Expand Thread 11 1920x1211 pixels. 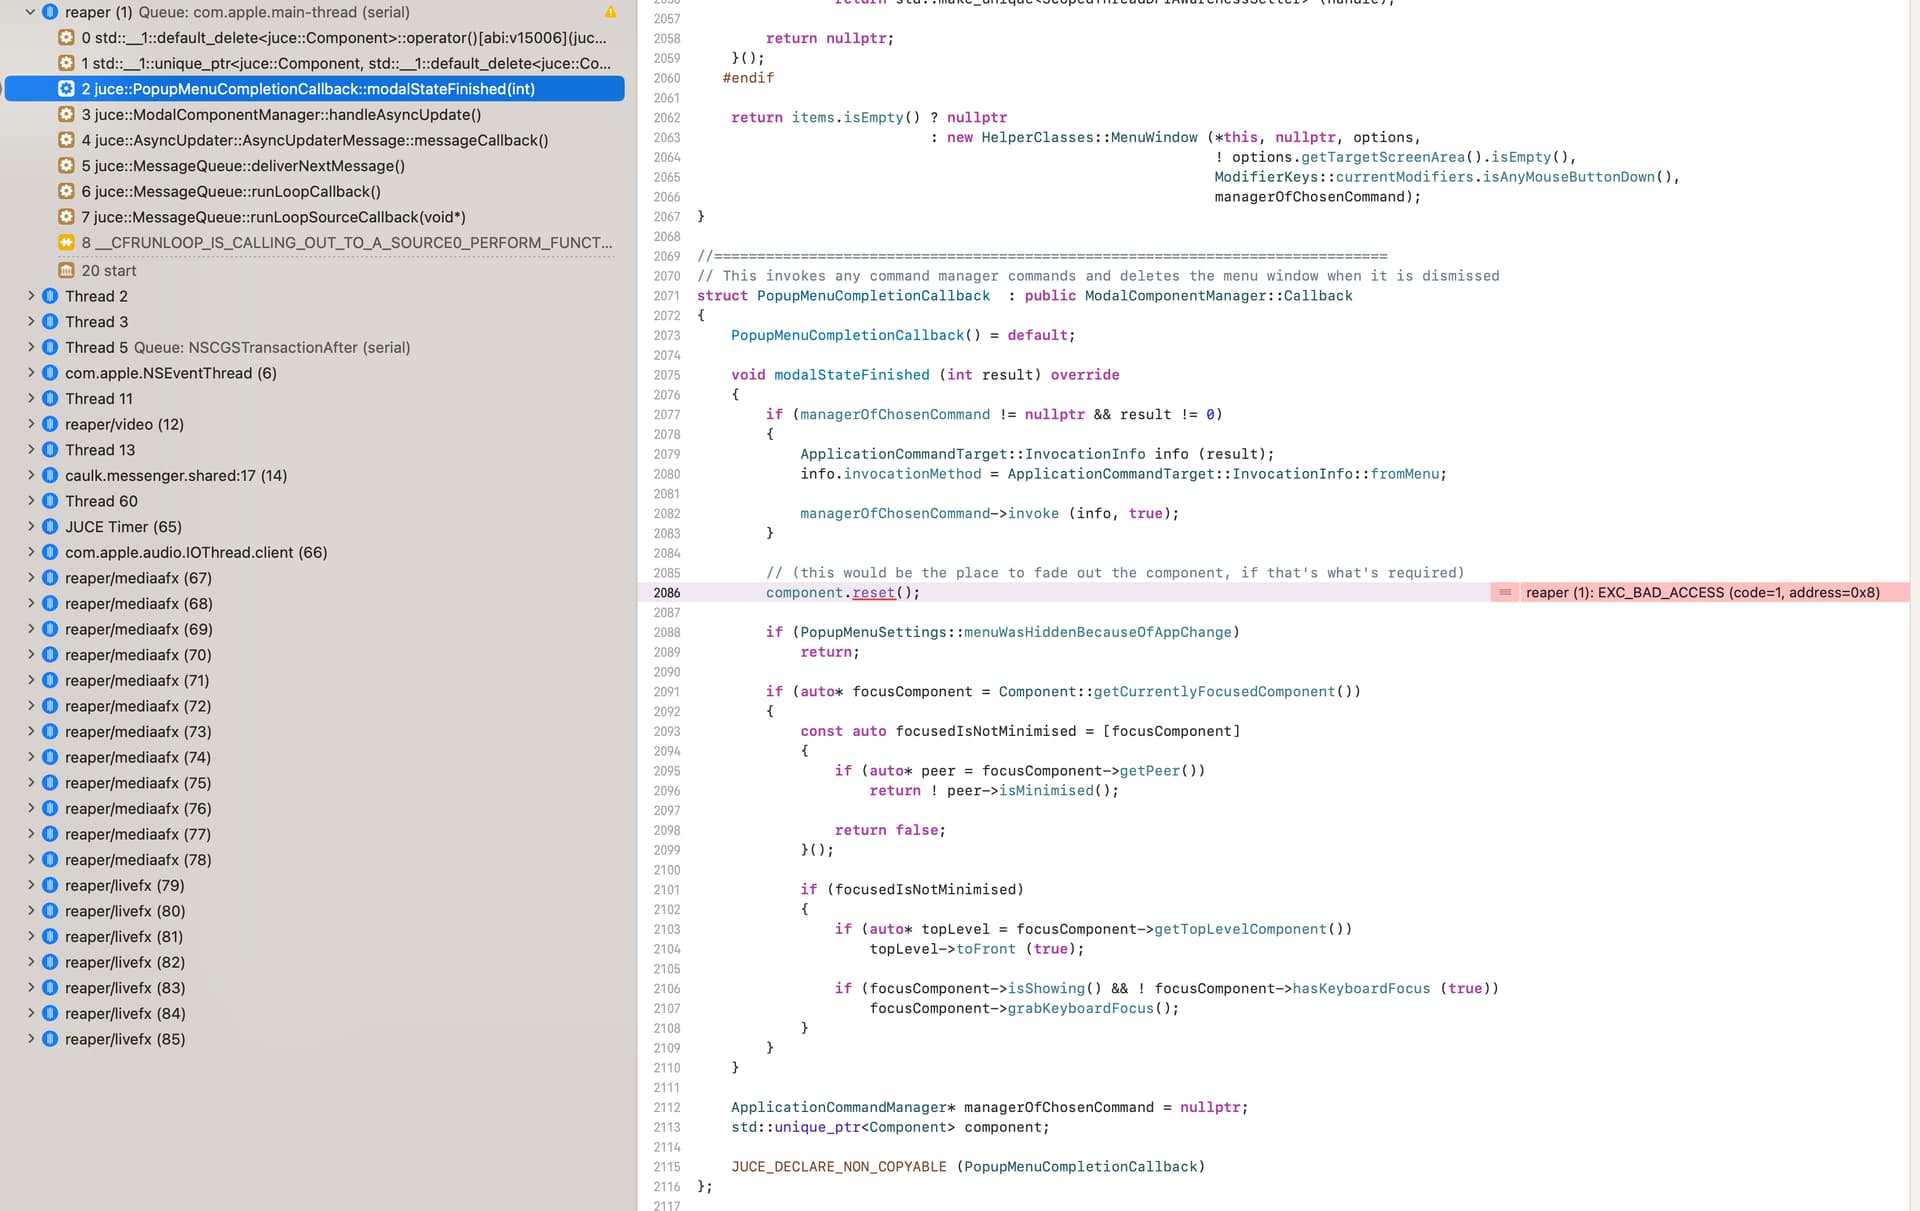(x=30, y=398)
